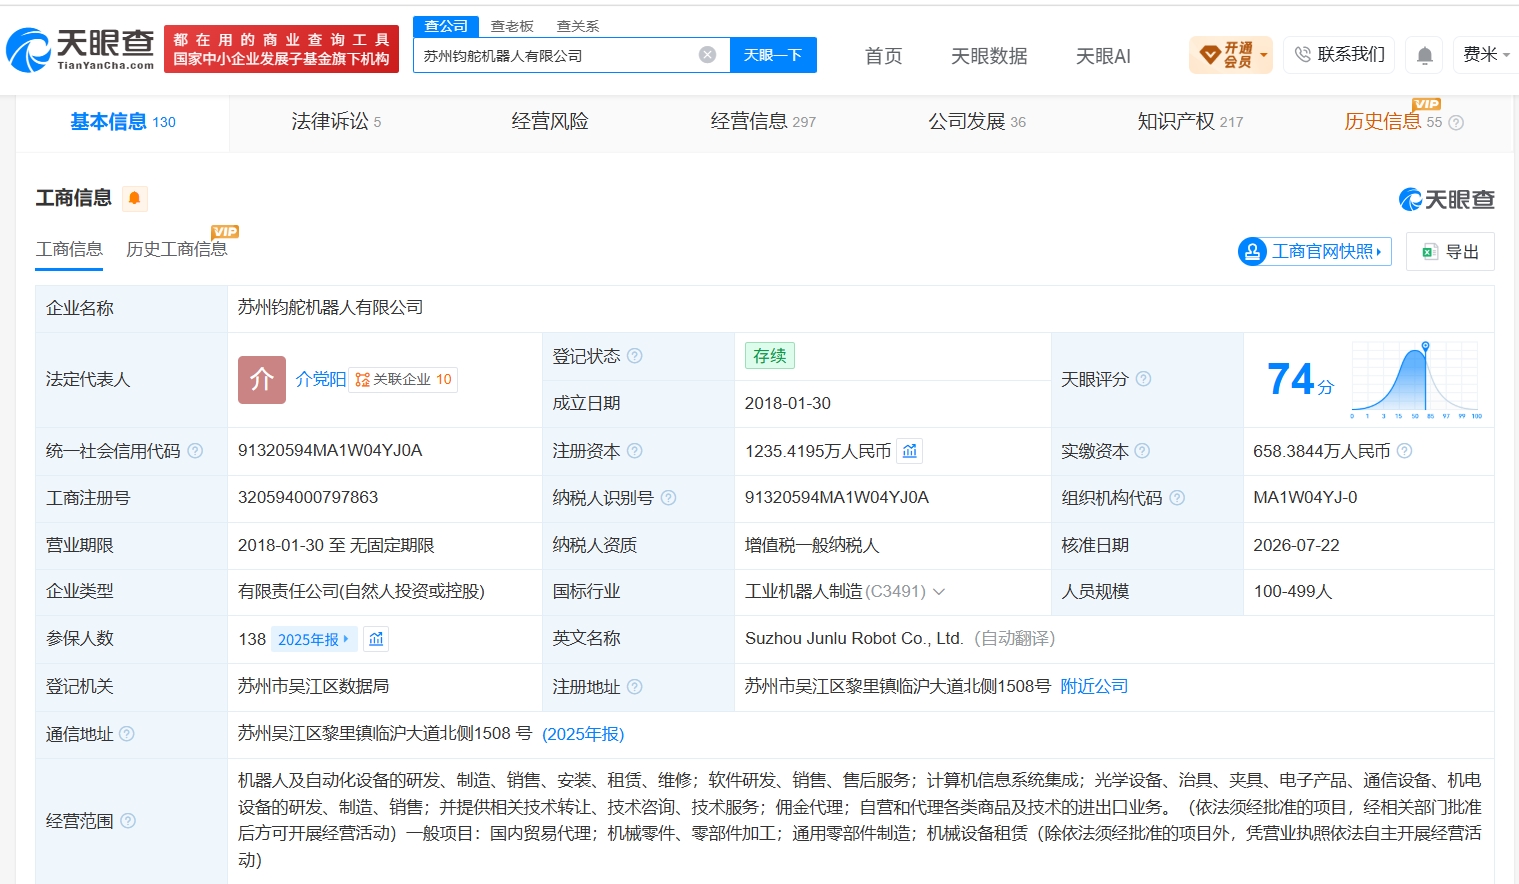
Task: Click the help icon next to 组织机构代码
Action: pos(1177,498)
